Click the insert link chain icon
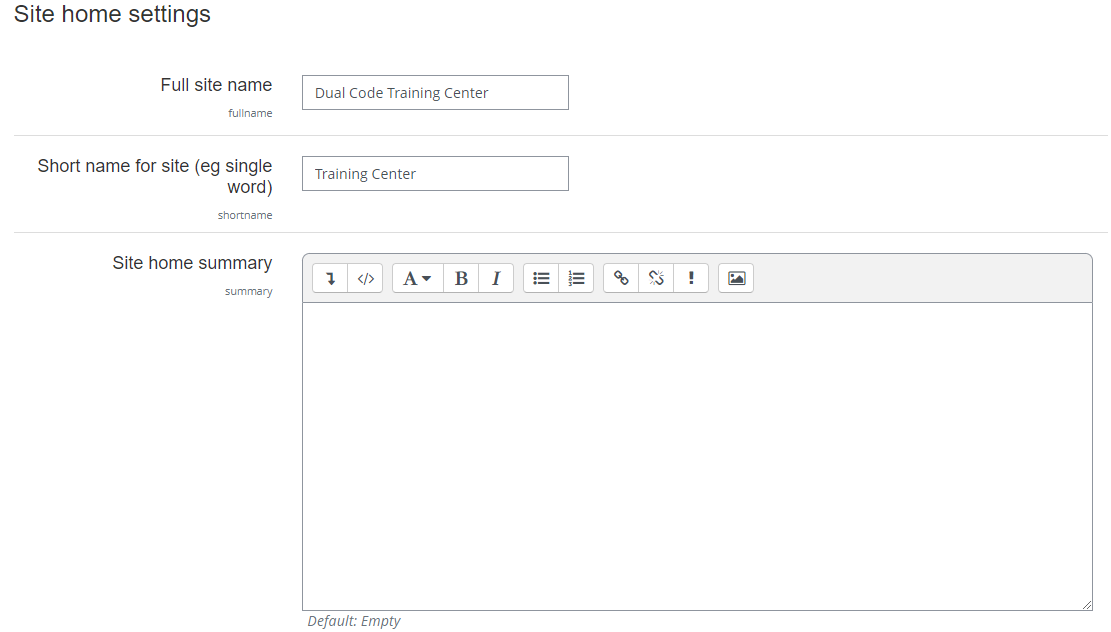Viewport: 1111px width, 632px height. click(x=621, y=278)
